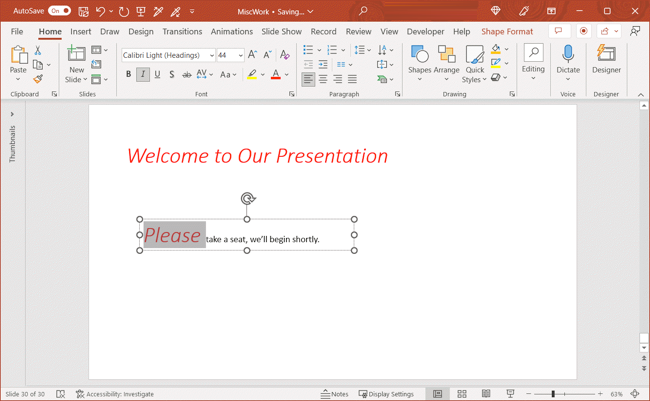This screenshot has height=401, width=650.
Task: Toggle italic formatting
Action: click(143, 75)
